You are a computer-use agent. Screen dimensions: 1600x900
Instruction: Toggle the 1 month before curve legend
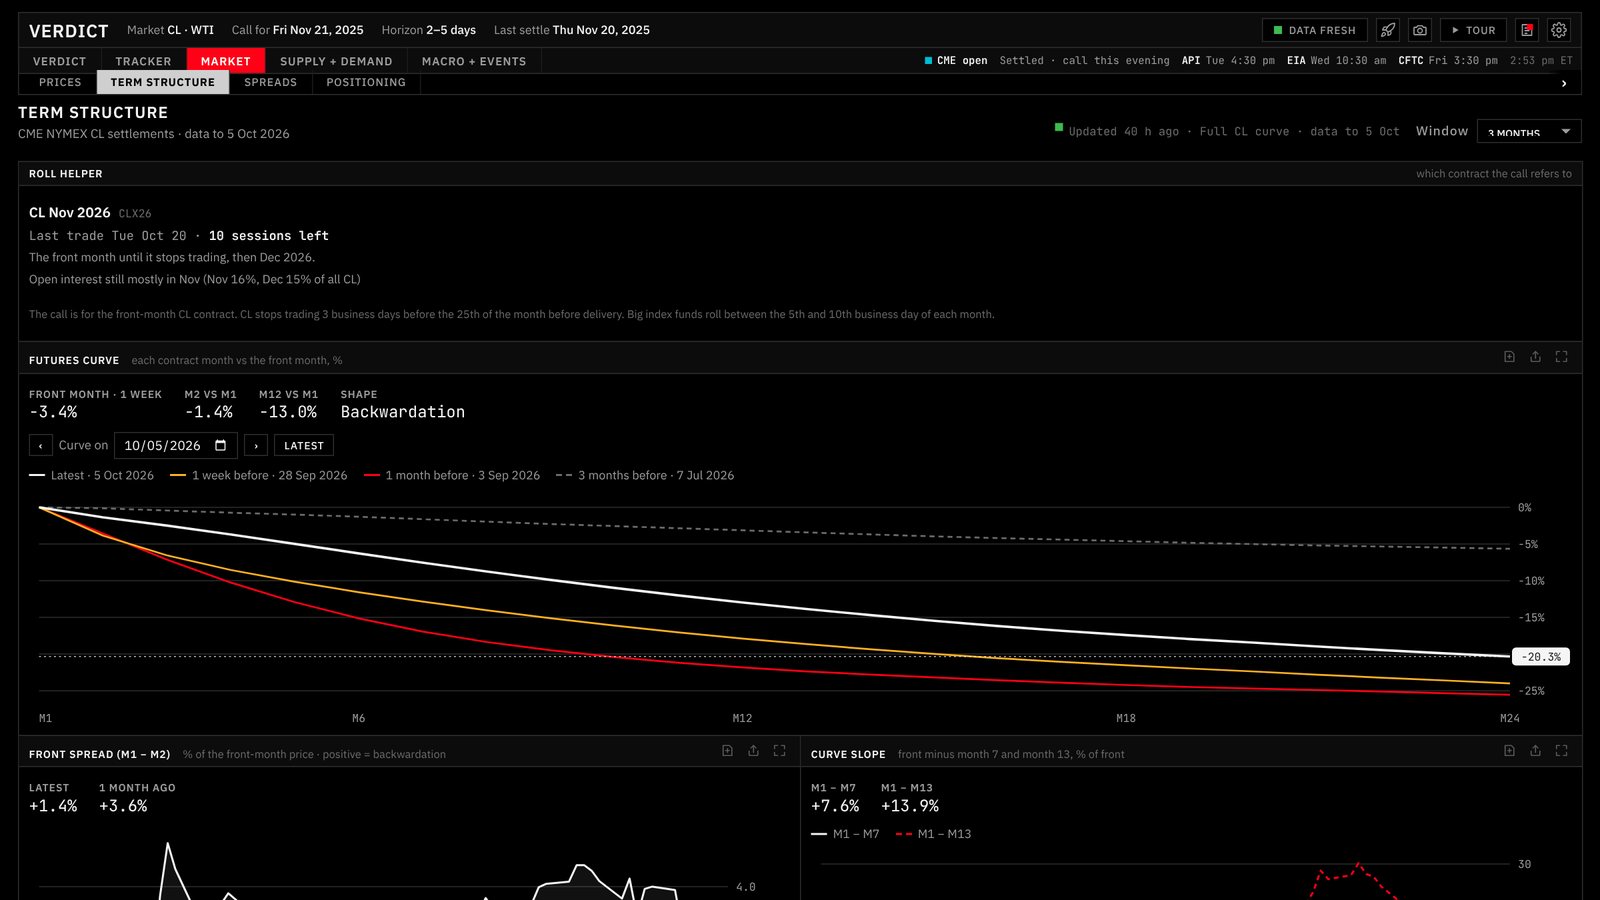pyautogui.click(x=452, y=475)
